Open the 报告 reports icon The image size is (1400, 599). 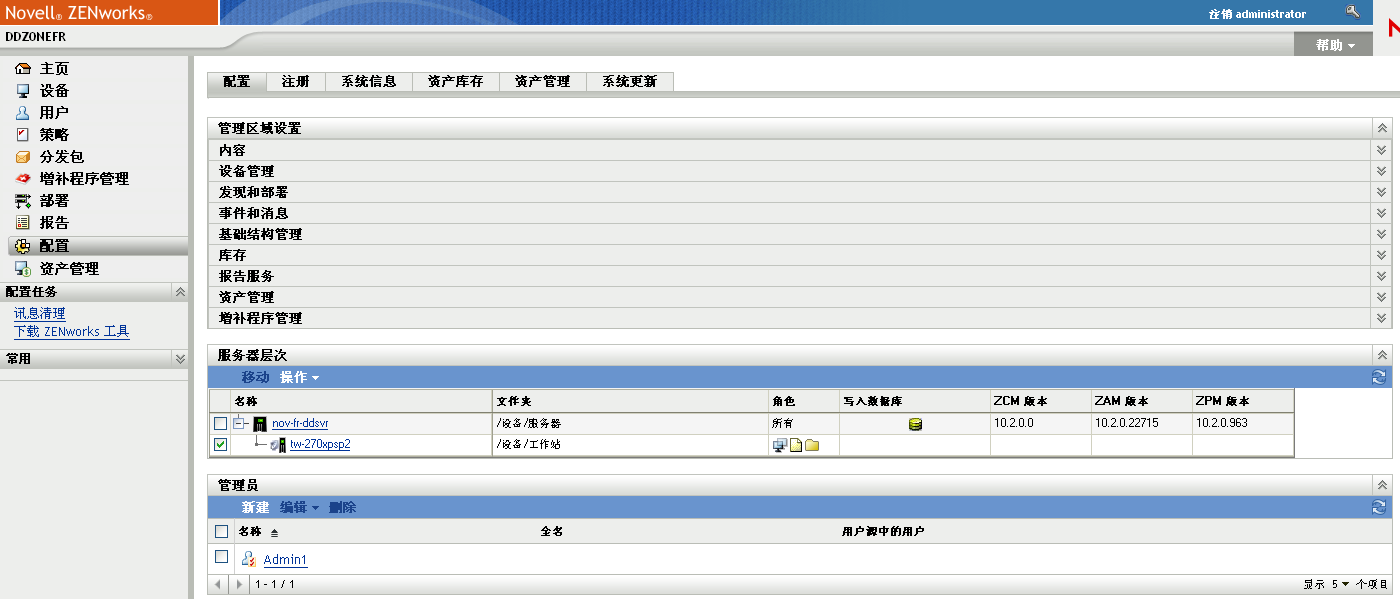tap(23, 223)
